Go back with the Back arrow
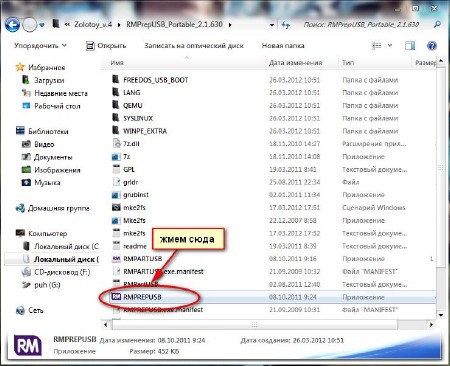Image resolution: width=450 pixels, height=366 pixels. click(x=12, y=25)
